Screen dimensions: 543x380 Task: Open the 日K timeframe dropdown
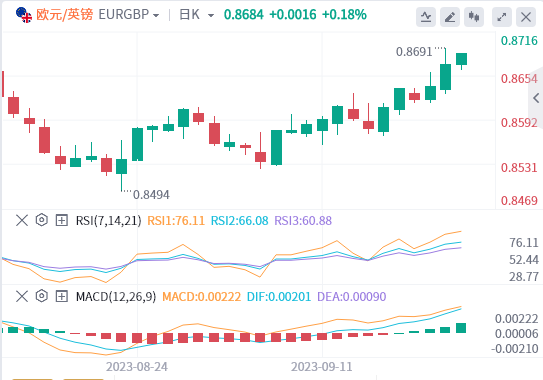pyautogui.click(x=197, y=15)
